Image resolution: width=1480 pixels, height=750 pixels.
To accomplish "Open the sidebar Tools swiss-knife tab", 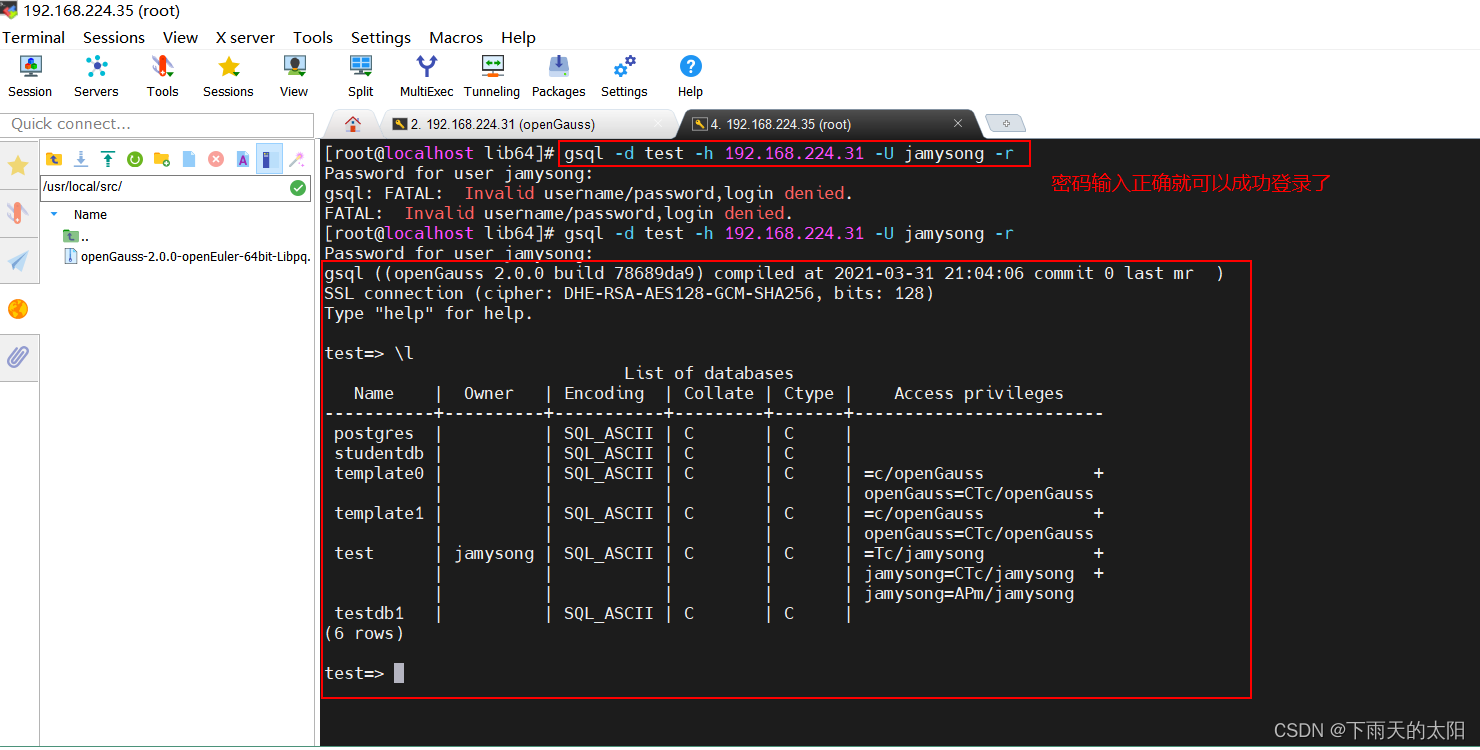I will click(x=18, y=212).
